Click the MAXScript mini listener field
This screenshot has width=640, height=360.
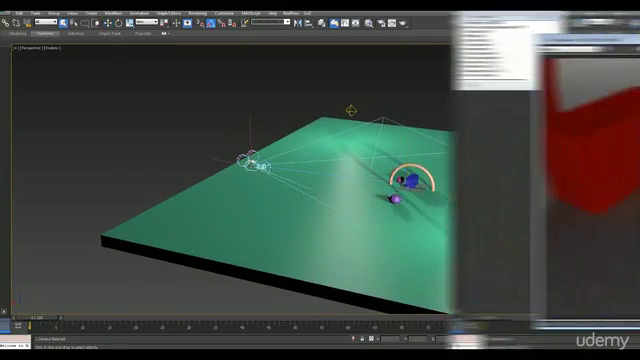(x=15, y=345)
